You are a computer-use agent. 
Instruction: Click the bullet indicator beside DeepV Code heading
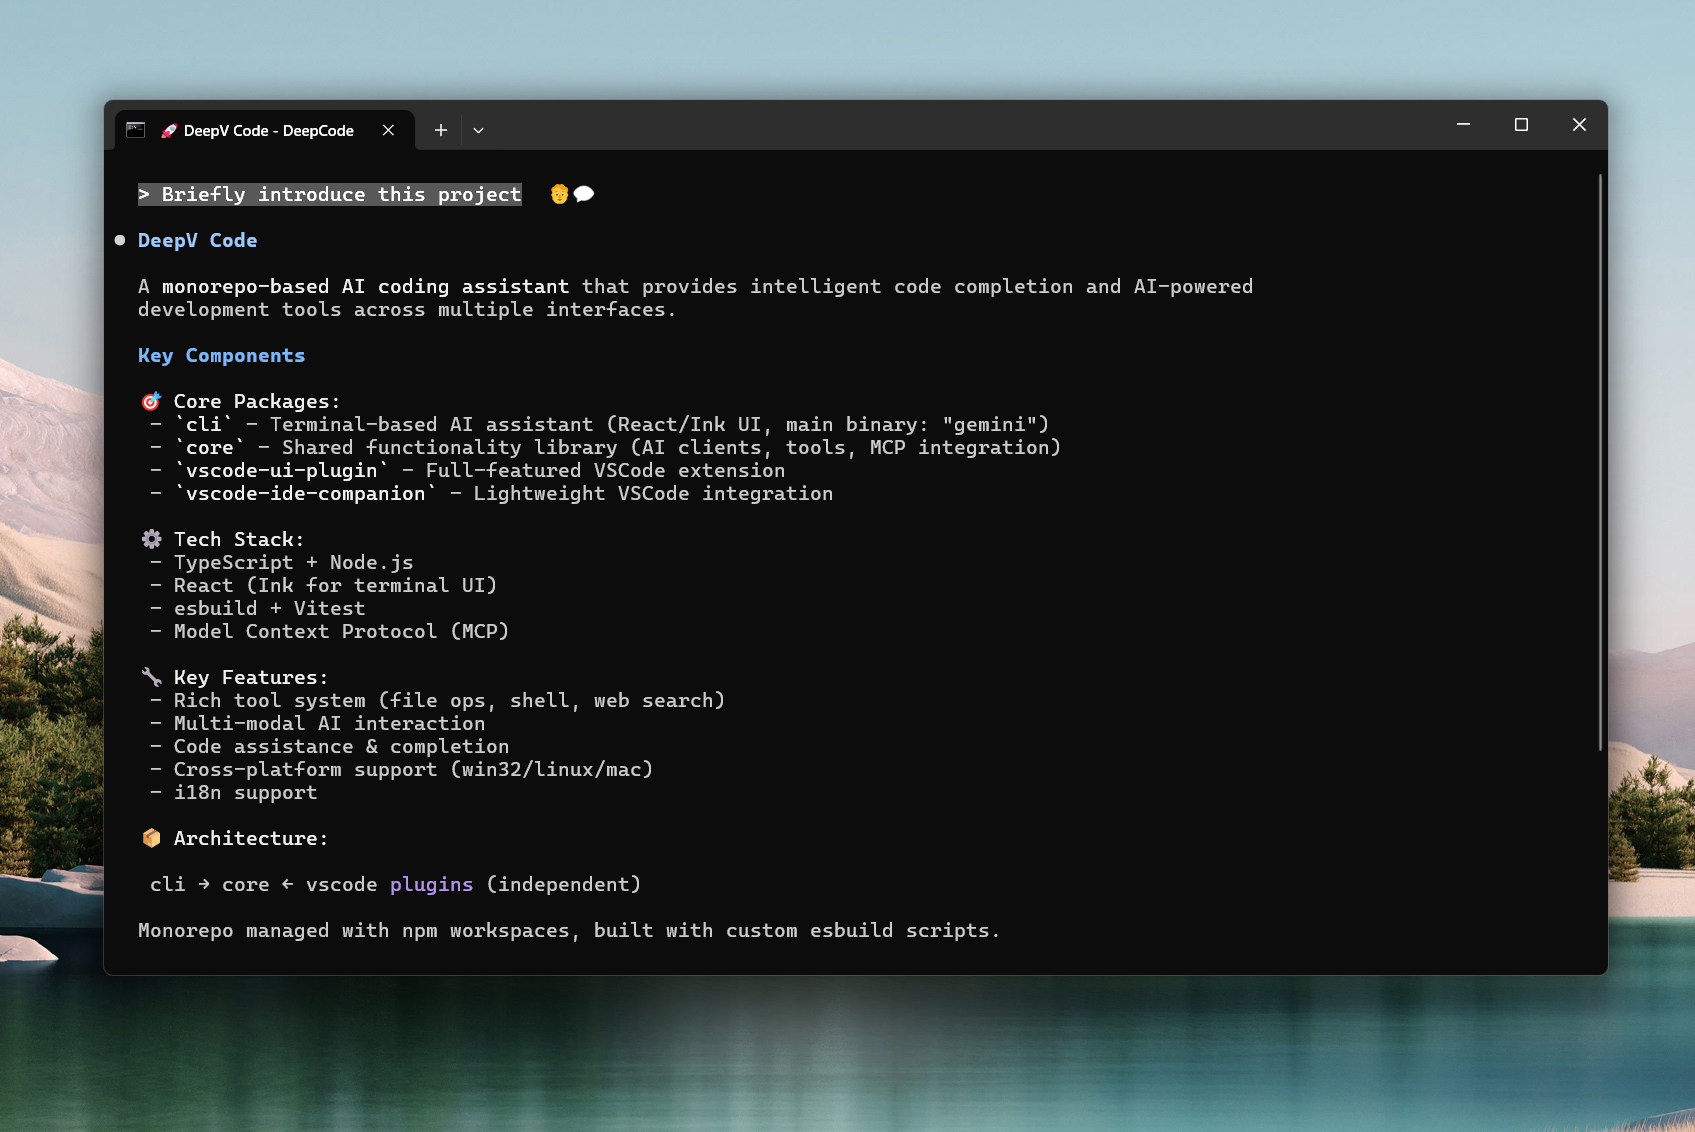(120, 240)
